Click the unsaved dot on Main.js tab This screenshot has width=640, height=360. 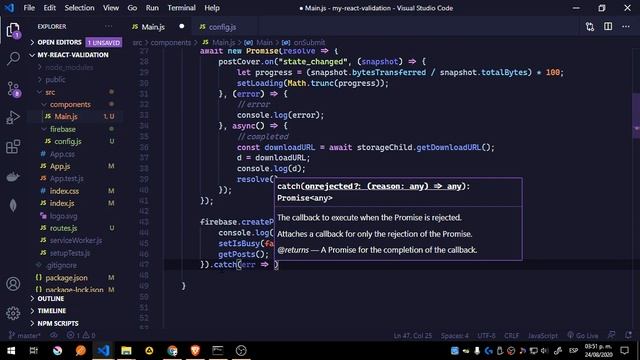[182, 27]
